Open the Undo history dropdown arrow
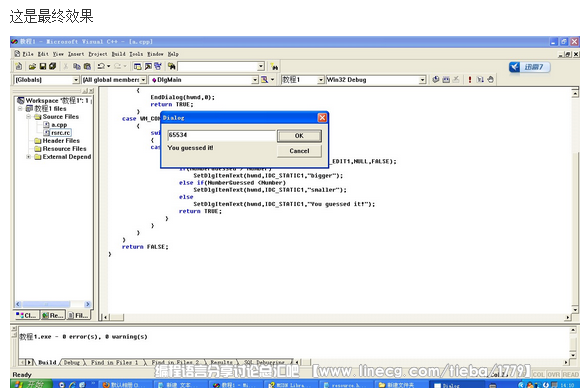Screen dimensions: 581x388 click(109, 66)
